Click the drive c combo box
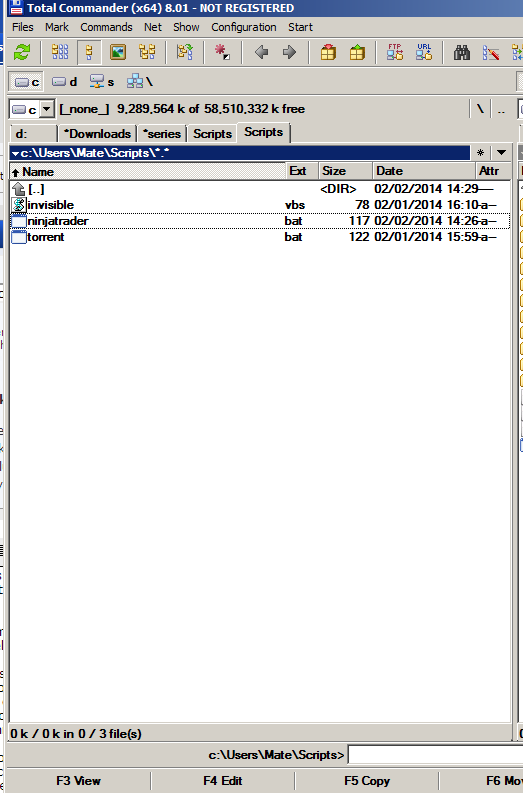 [x=32, y=109]
